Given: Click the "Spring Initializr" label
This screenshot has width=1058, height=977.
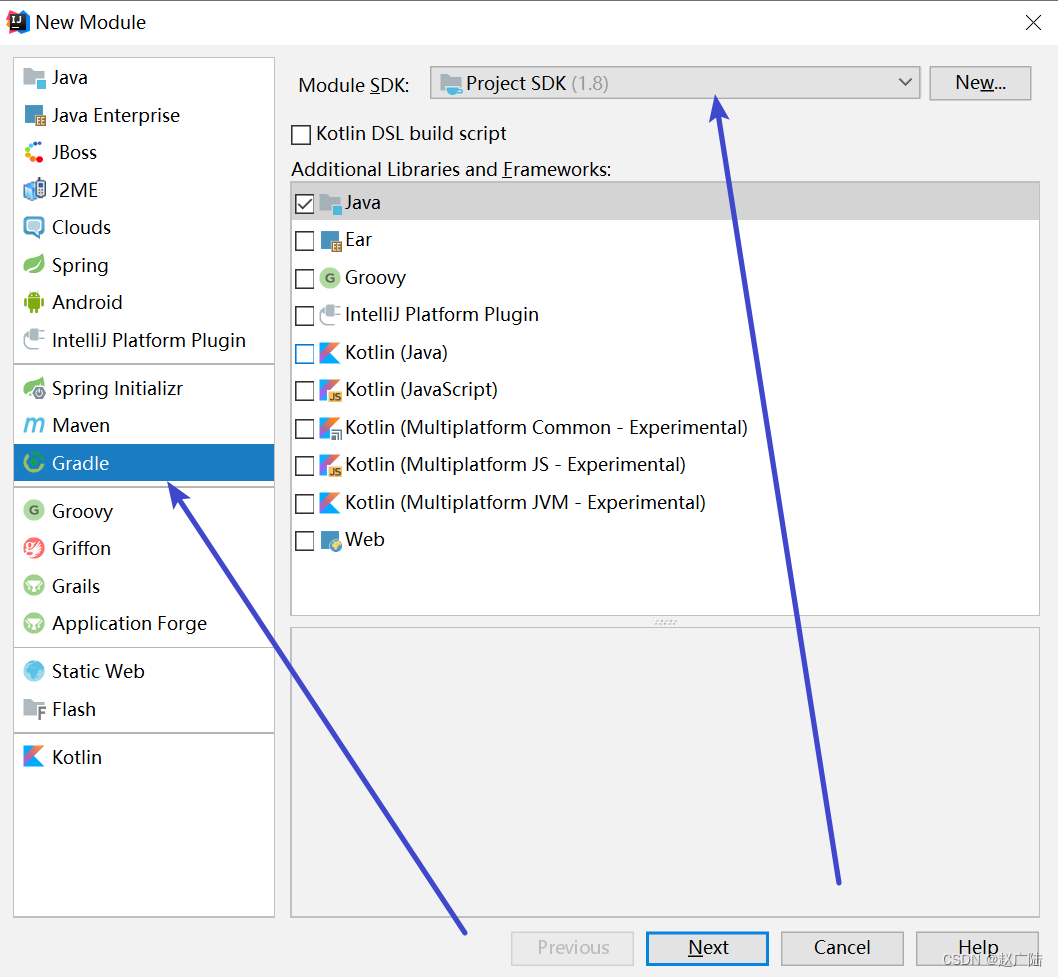Looking at the screenshot, I should [x=117, y=389].
